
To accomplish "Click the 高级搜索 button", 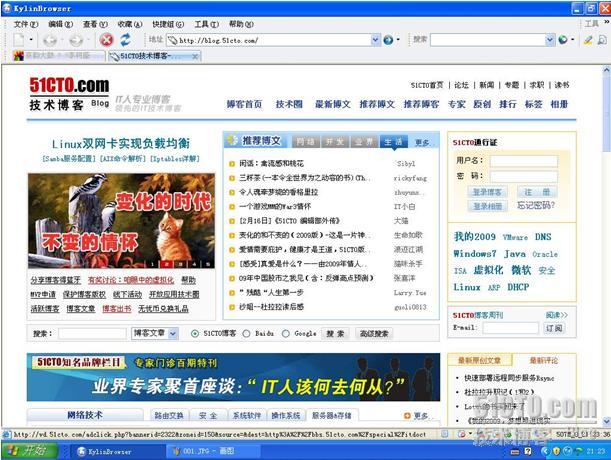I will point(374,334).
